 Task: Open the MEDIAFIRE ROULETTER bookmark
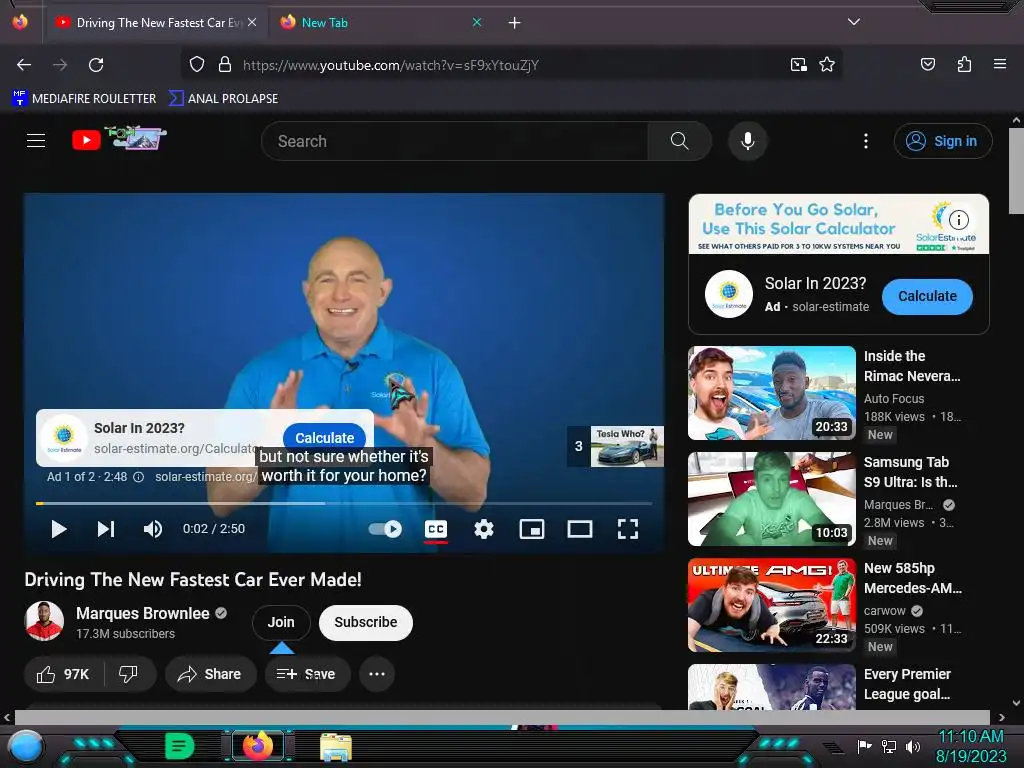pos(84,99)
